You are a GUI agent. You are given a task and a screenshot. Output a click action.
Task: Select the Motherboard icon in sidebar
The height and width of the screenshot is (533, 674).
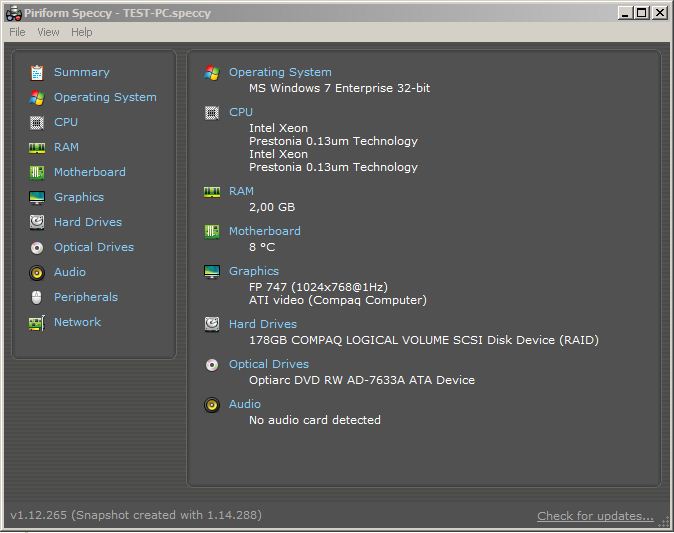(x=37, y=173)
